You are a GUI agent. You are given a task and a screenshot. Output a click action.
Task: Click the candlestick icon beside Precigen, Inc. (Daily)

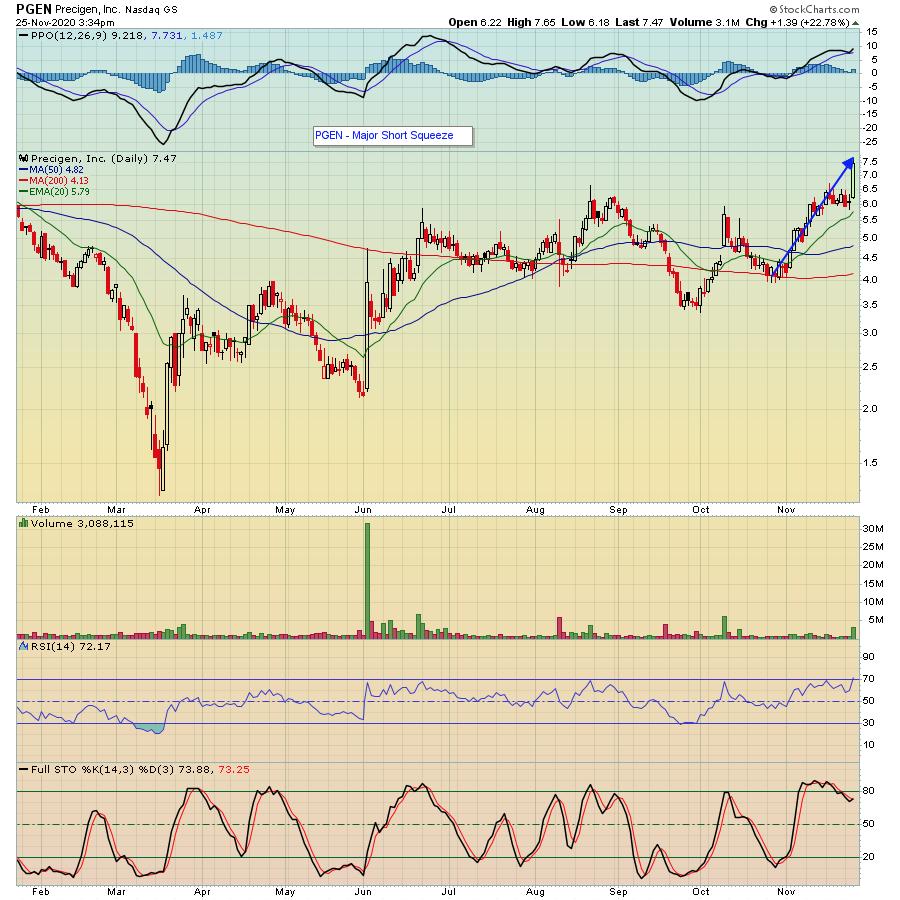tap(24, 158)
